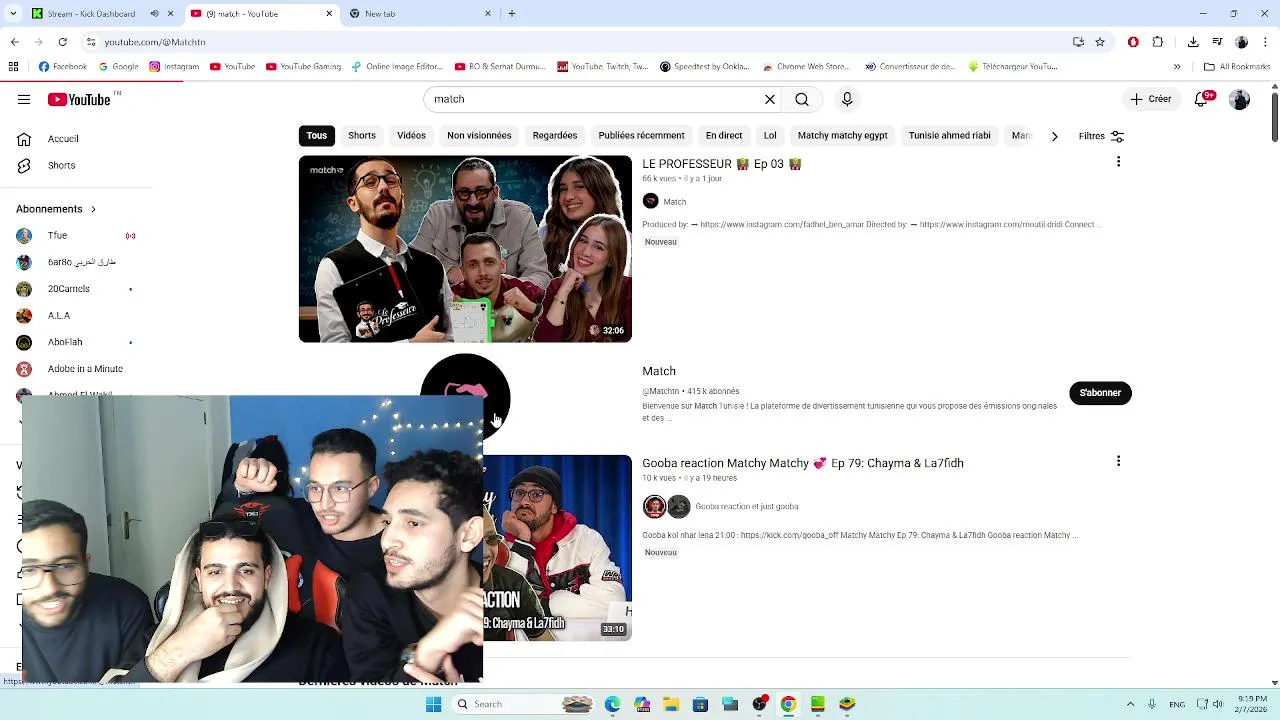Select the Tous filter chip
Image resolution: width=1280 pixels, height=720 pixels.
coord(317,136)
